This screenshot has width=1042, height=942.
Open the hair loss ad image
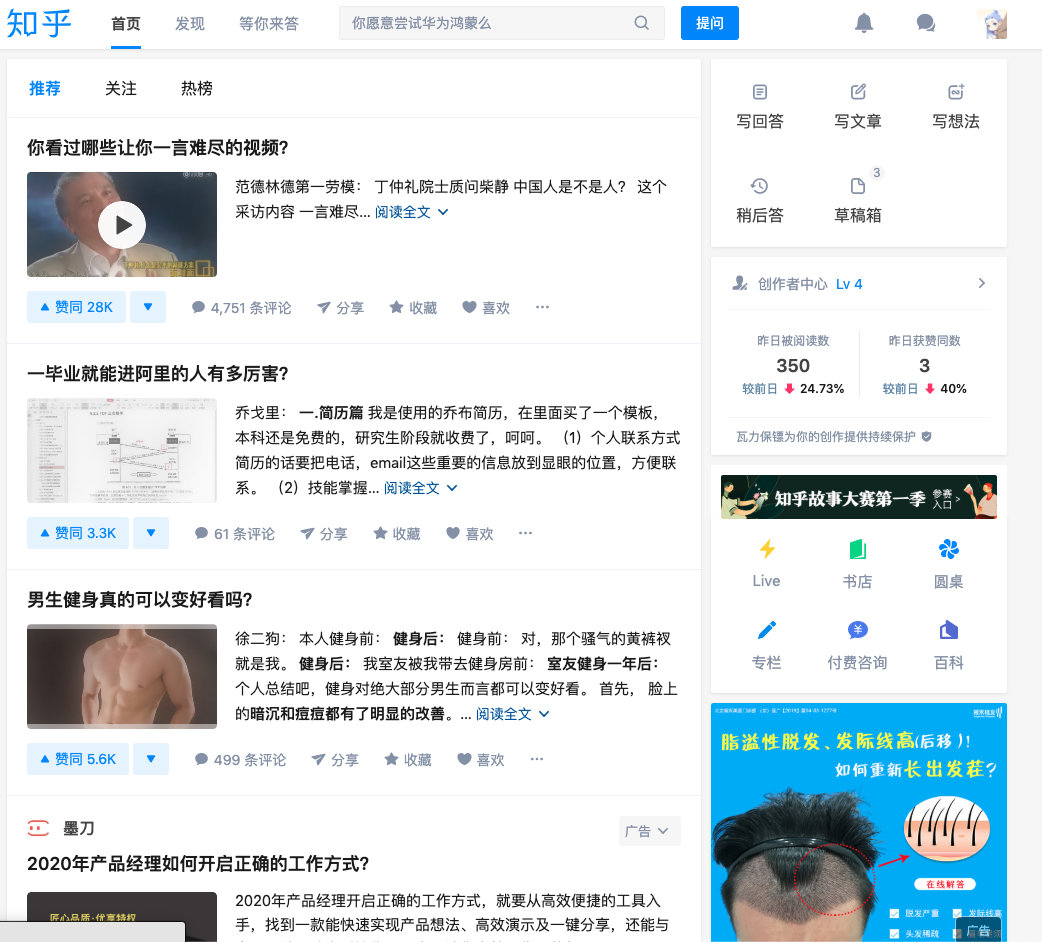coord(859,822)
